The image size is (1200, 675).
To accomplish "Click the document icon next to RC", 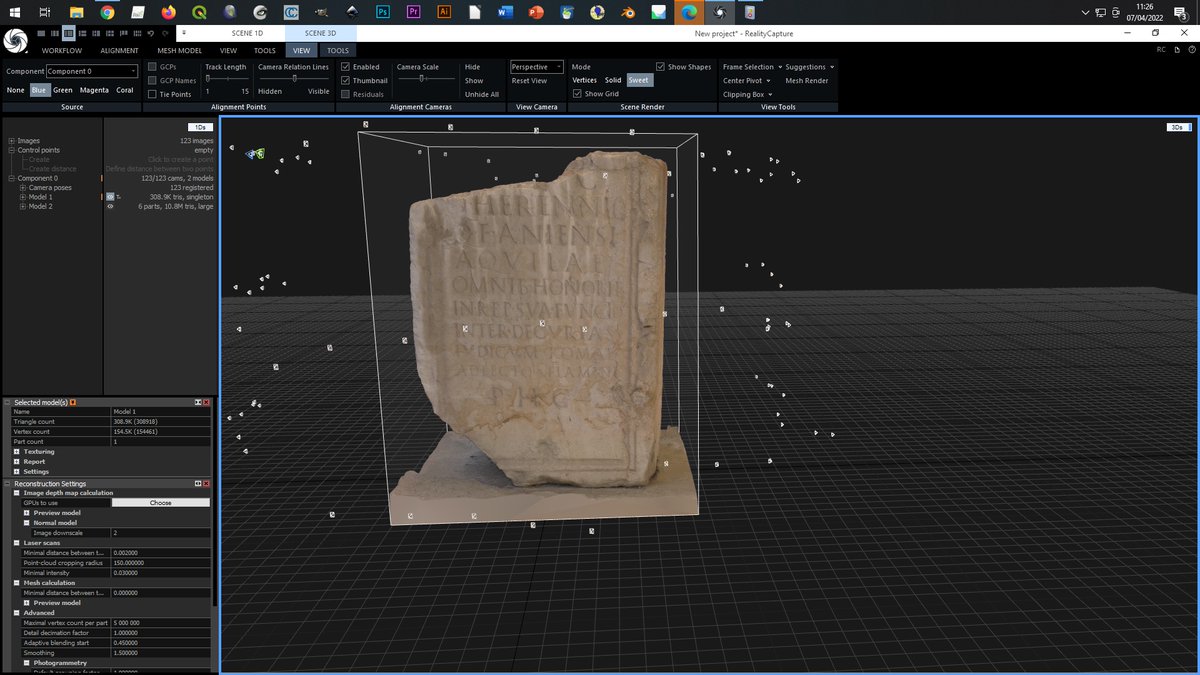I will [1175, 49].
